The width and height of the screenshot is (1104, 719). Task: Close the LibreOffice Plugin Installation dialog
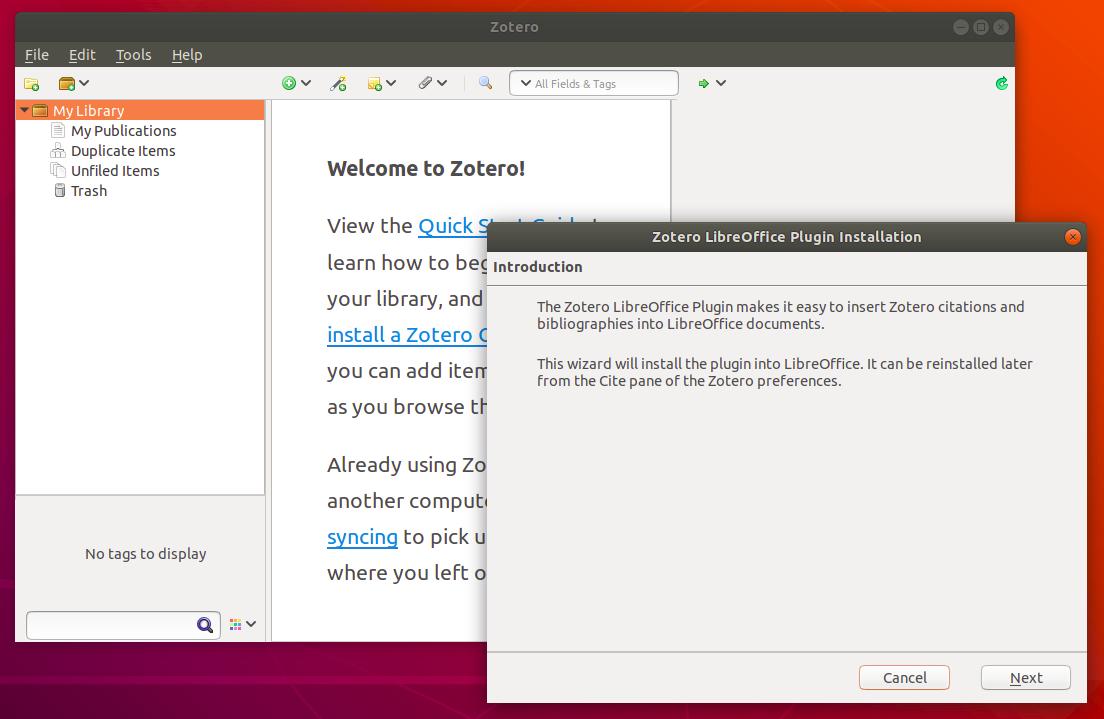tap(1072, 237)
